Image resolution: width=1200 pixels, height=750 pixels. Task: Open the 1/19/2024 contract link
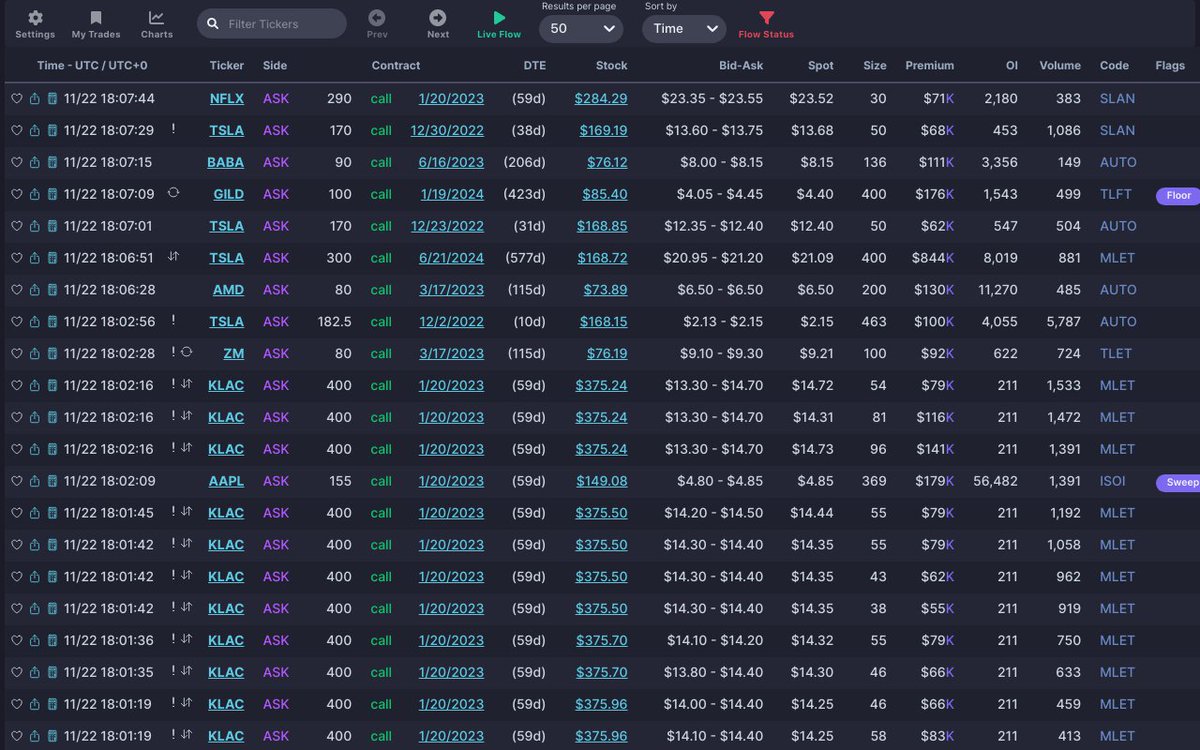[x=453, y=194]
